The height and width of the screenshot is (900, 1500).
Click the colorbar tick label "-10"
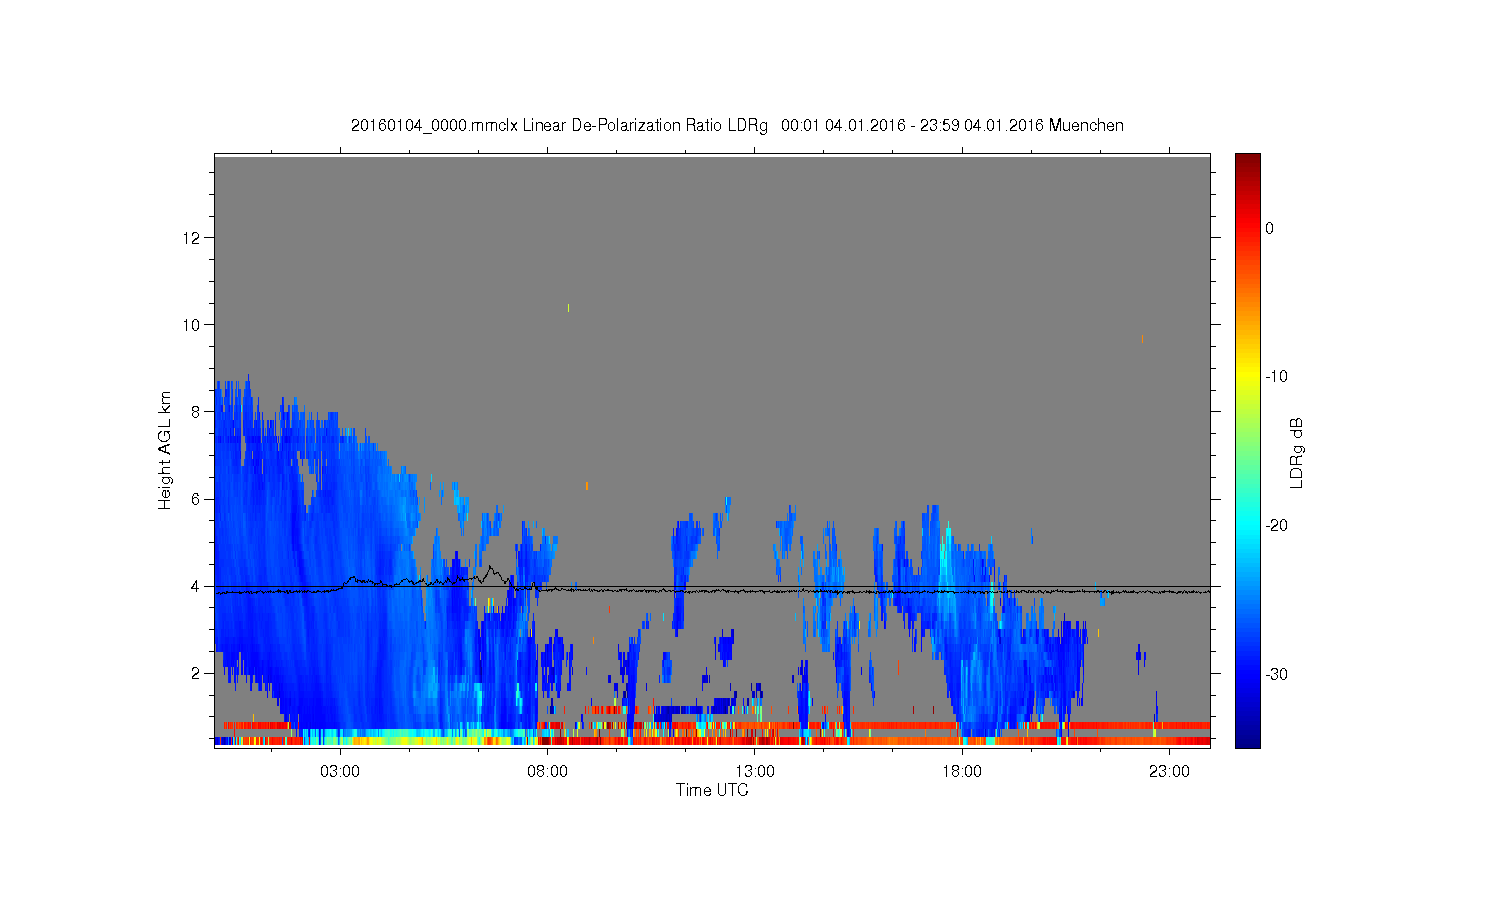tap(1276, 377)
